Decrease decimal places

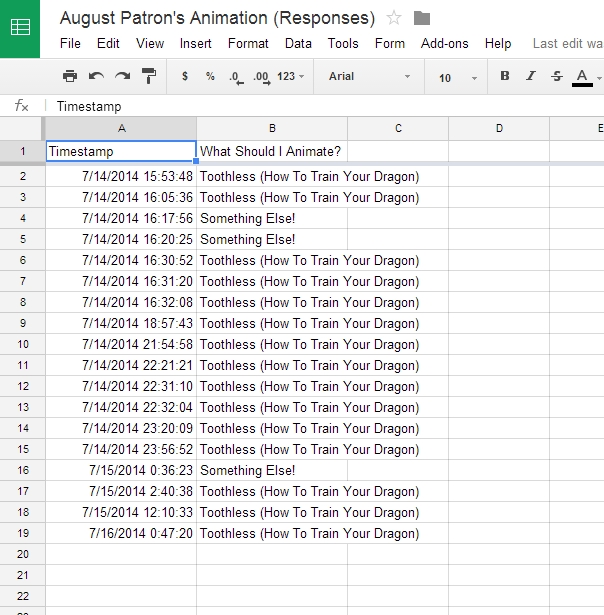click(235, 76)
